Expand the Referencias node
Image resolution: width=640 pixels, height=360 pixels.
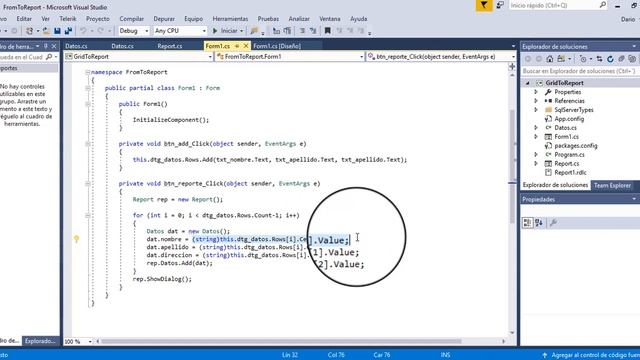(x=536, y=101)
